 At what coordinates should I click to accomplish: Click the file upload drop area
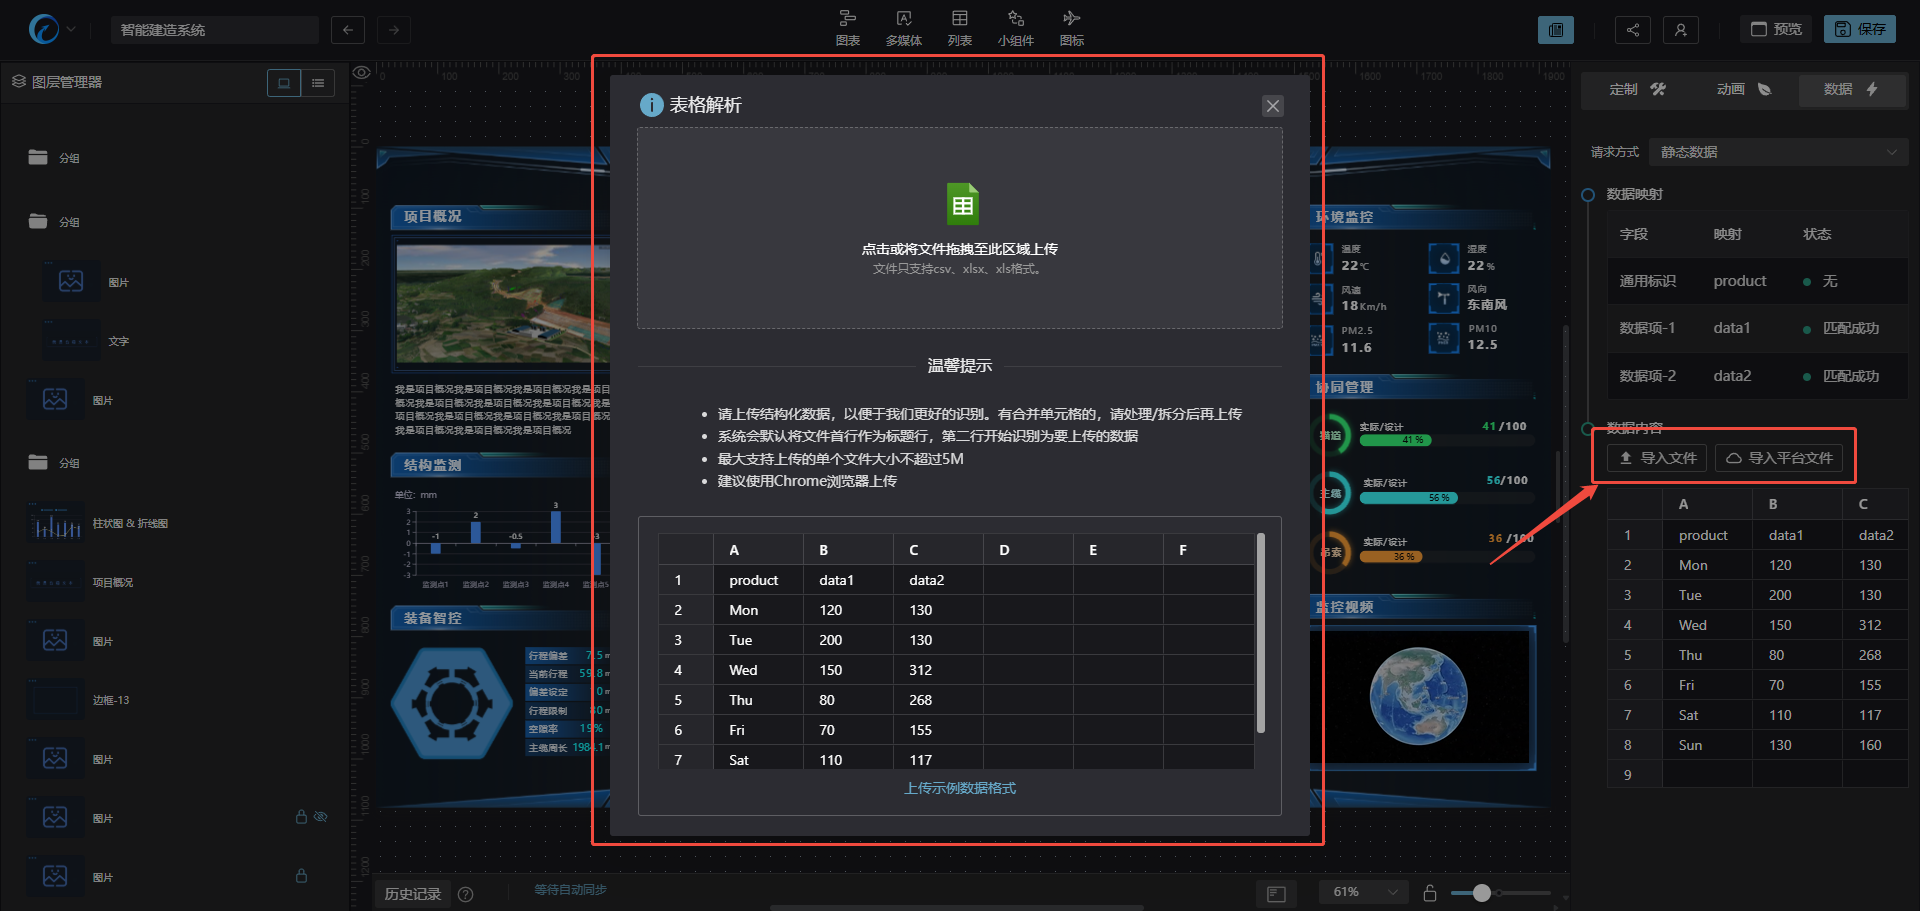[x=960, y=228]
